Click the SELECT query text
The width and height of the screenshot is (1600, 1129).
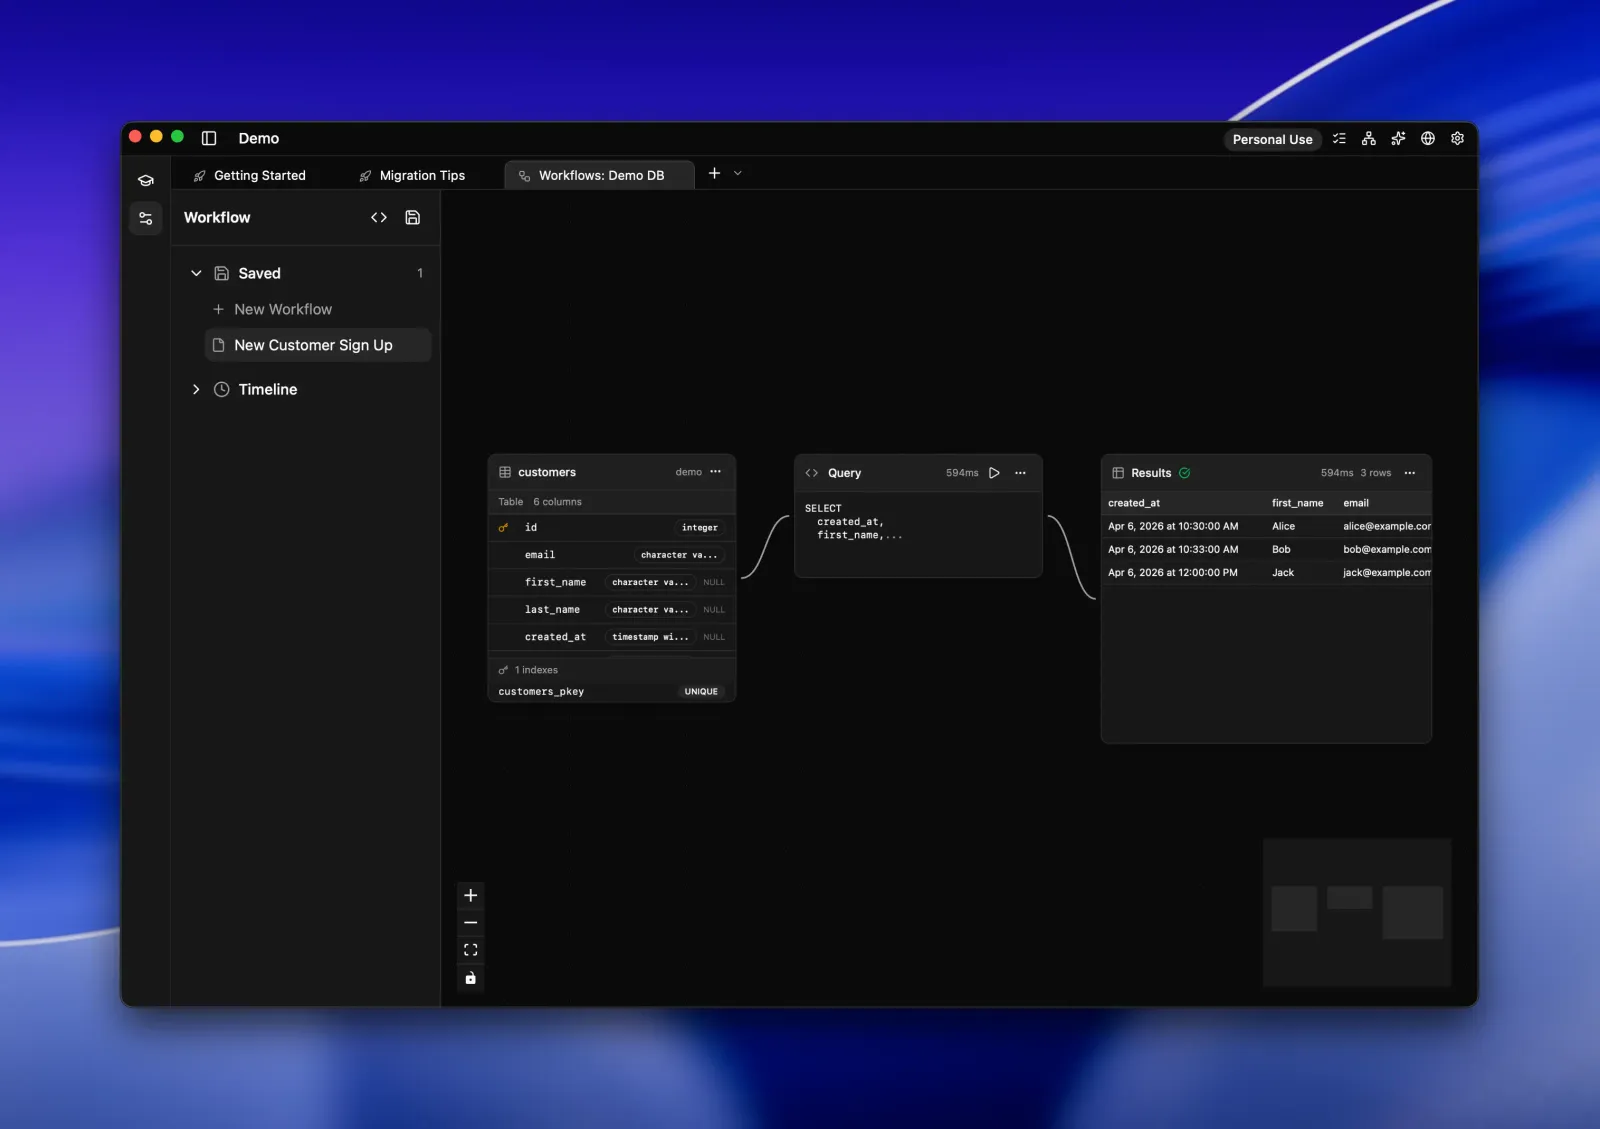tap(853, 521)
